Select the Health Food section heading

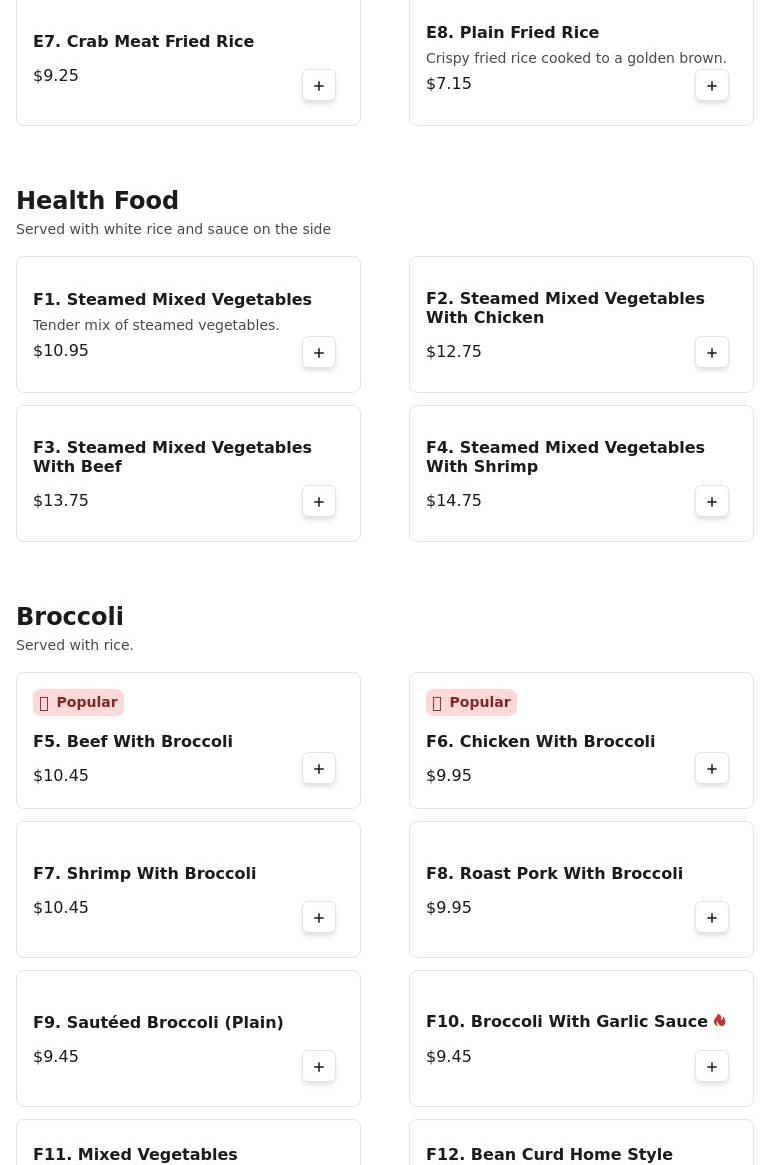click(x=97, y=201)
